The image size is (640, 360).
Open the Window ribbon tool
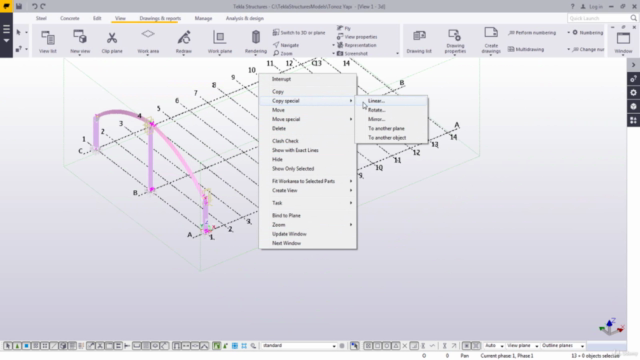pos(623,42)
